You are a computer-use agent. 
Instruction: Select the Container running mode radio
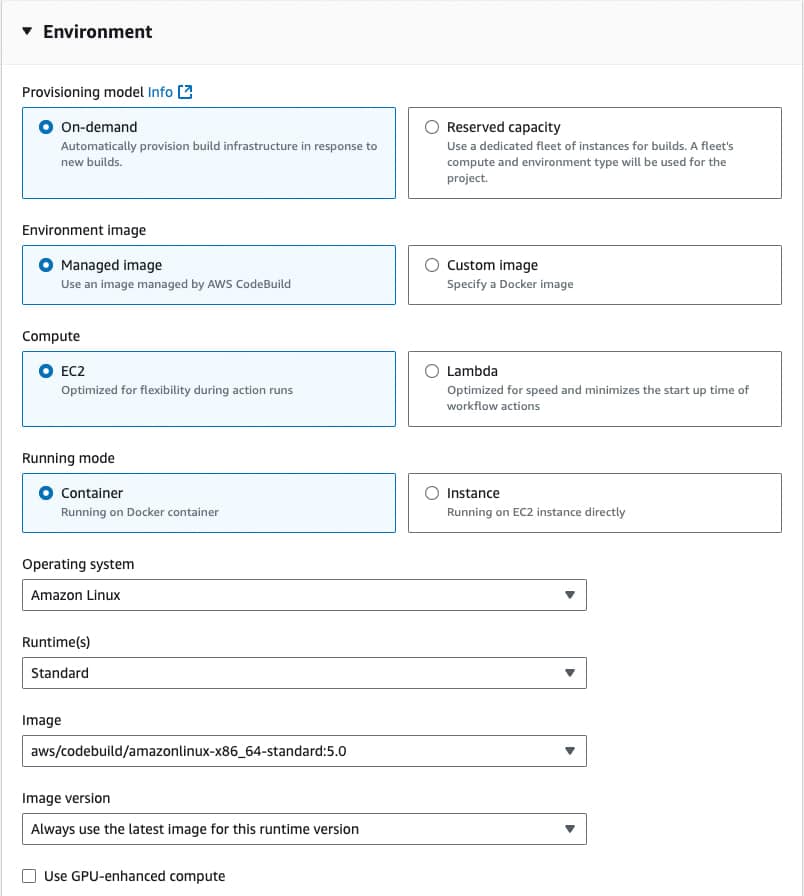(x=46, y=493)
